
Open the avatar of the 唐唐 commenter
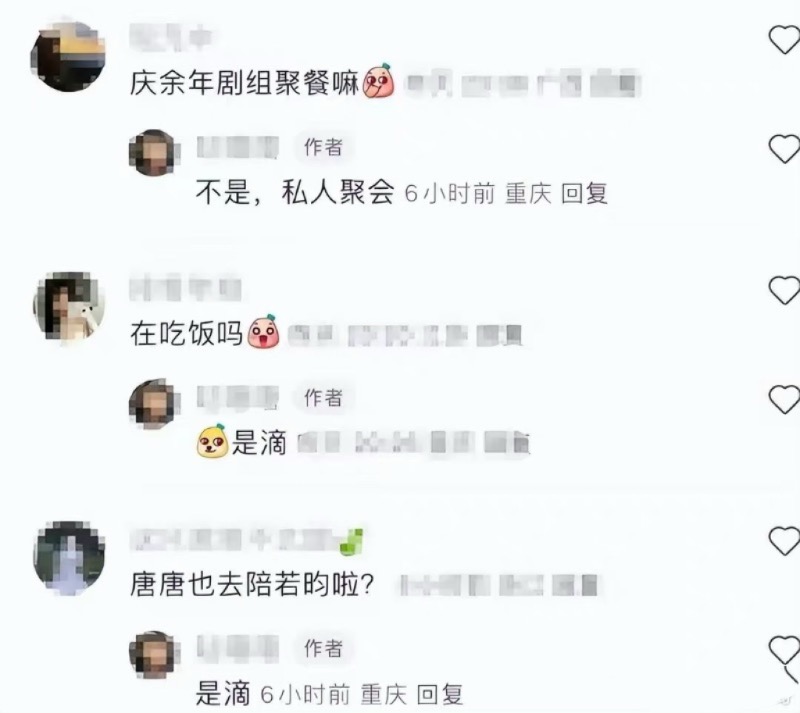click(69, 557)
